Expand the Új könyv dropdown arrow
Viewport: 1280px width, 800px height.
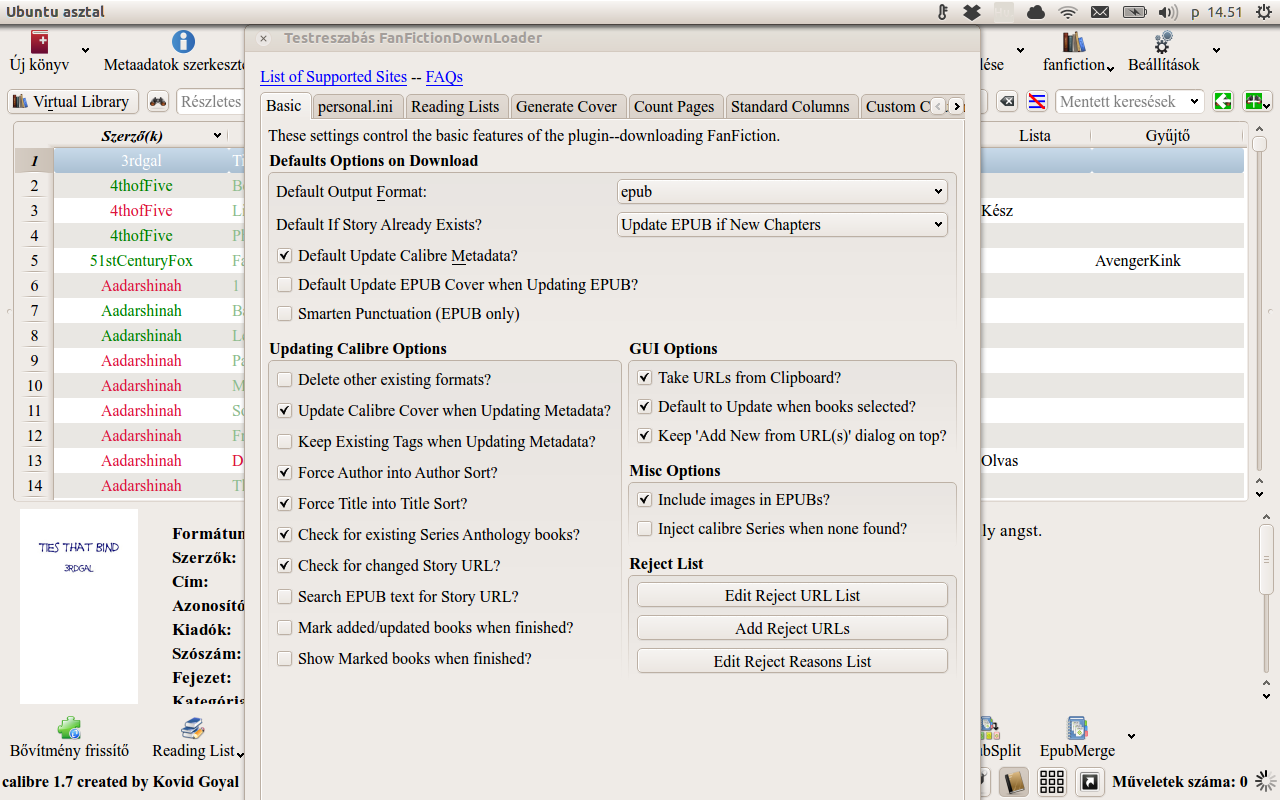click(85, 50)
